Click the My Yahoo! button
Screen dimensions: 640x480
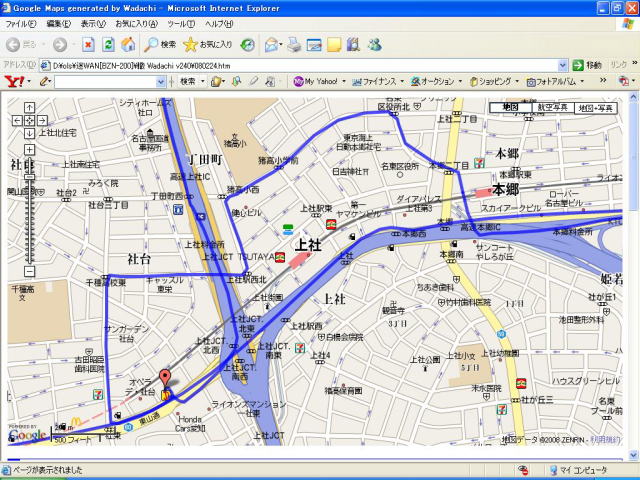(316, 81)
